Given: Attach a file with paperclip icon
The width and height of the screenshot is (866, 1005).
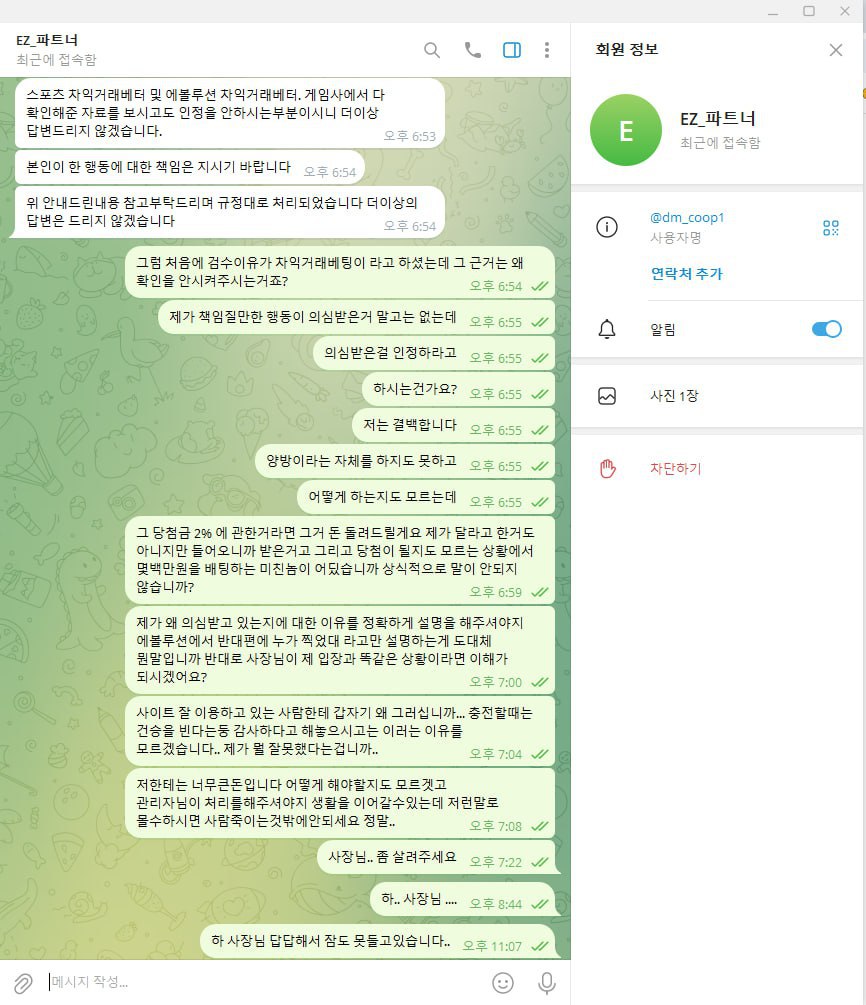Looking at the screenshot, I should coord(23,983).
